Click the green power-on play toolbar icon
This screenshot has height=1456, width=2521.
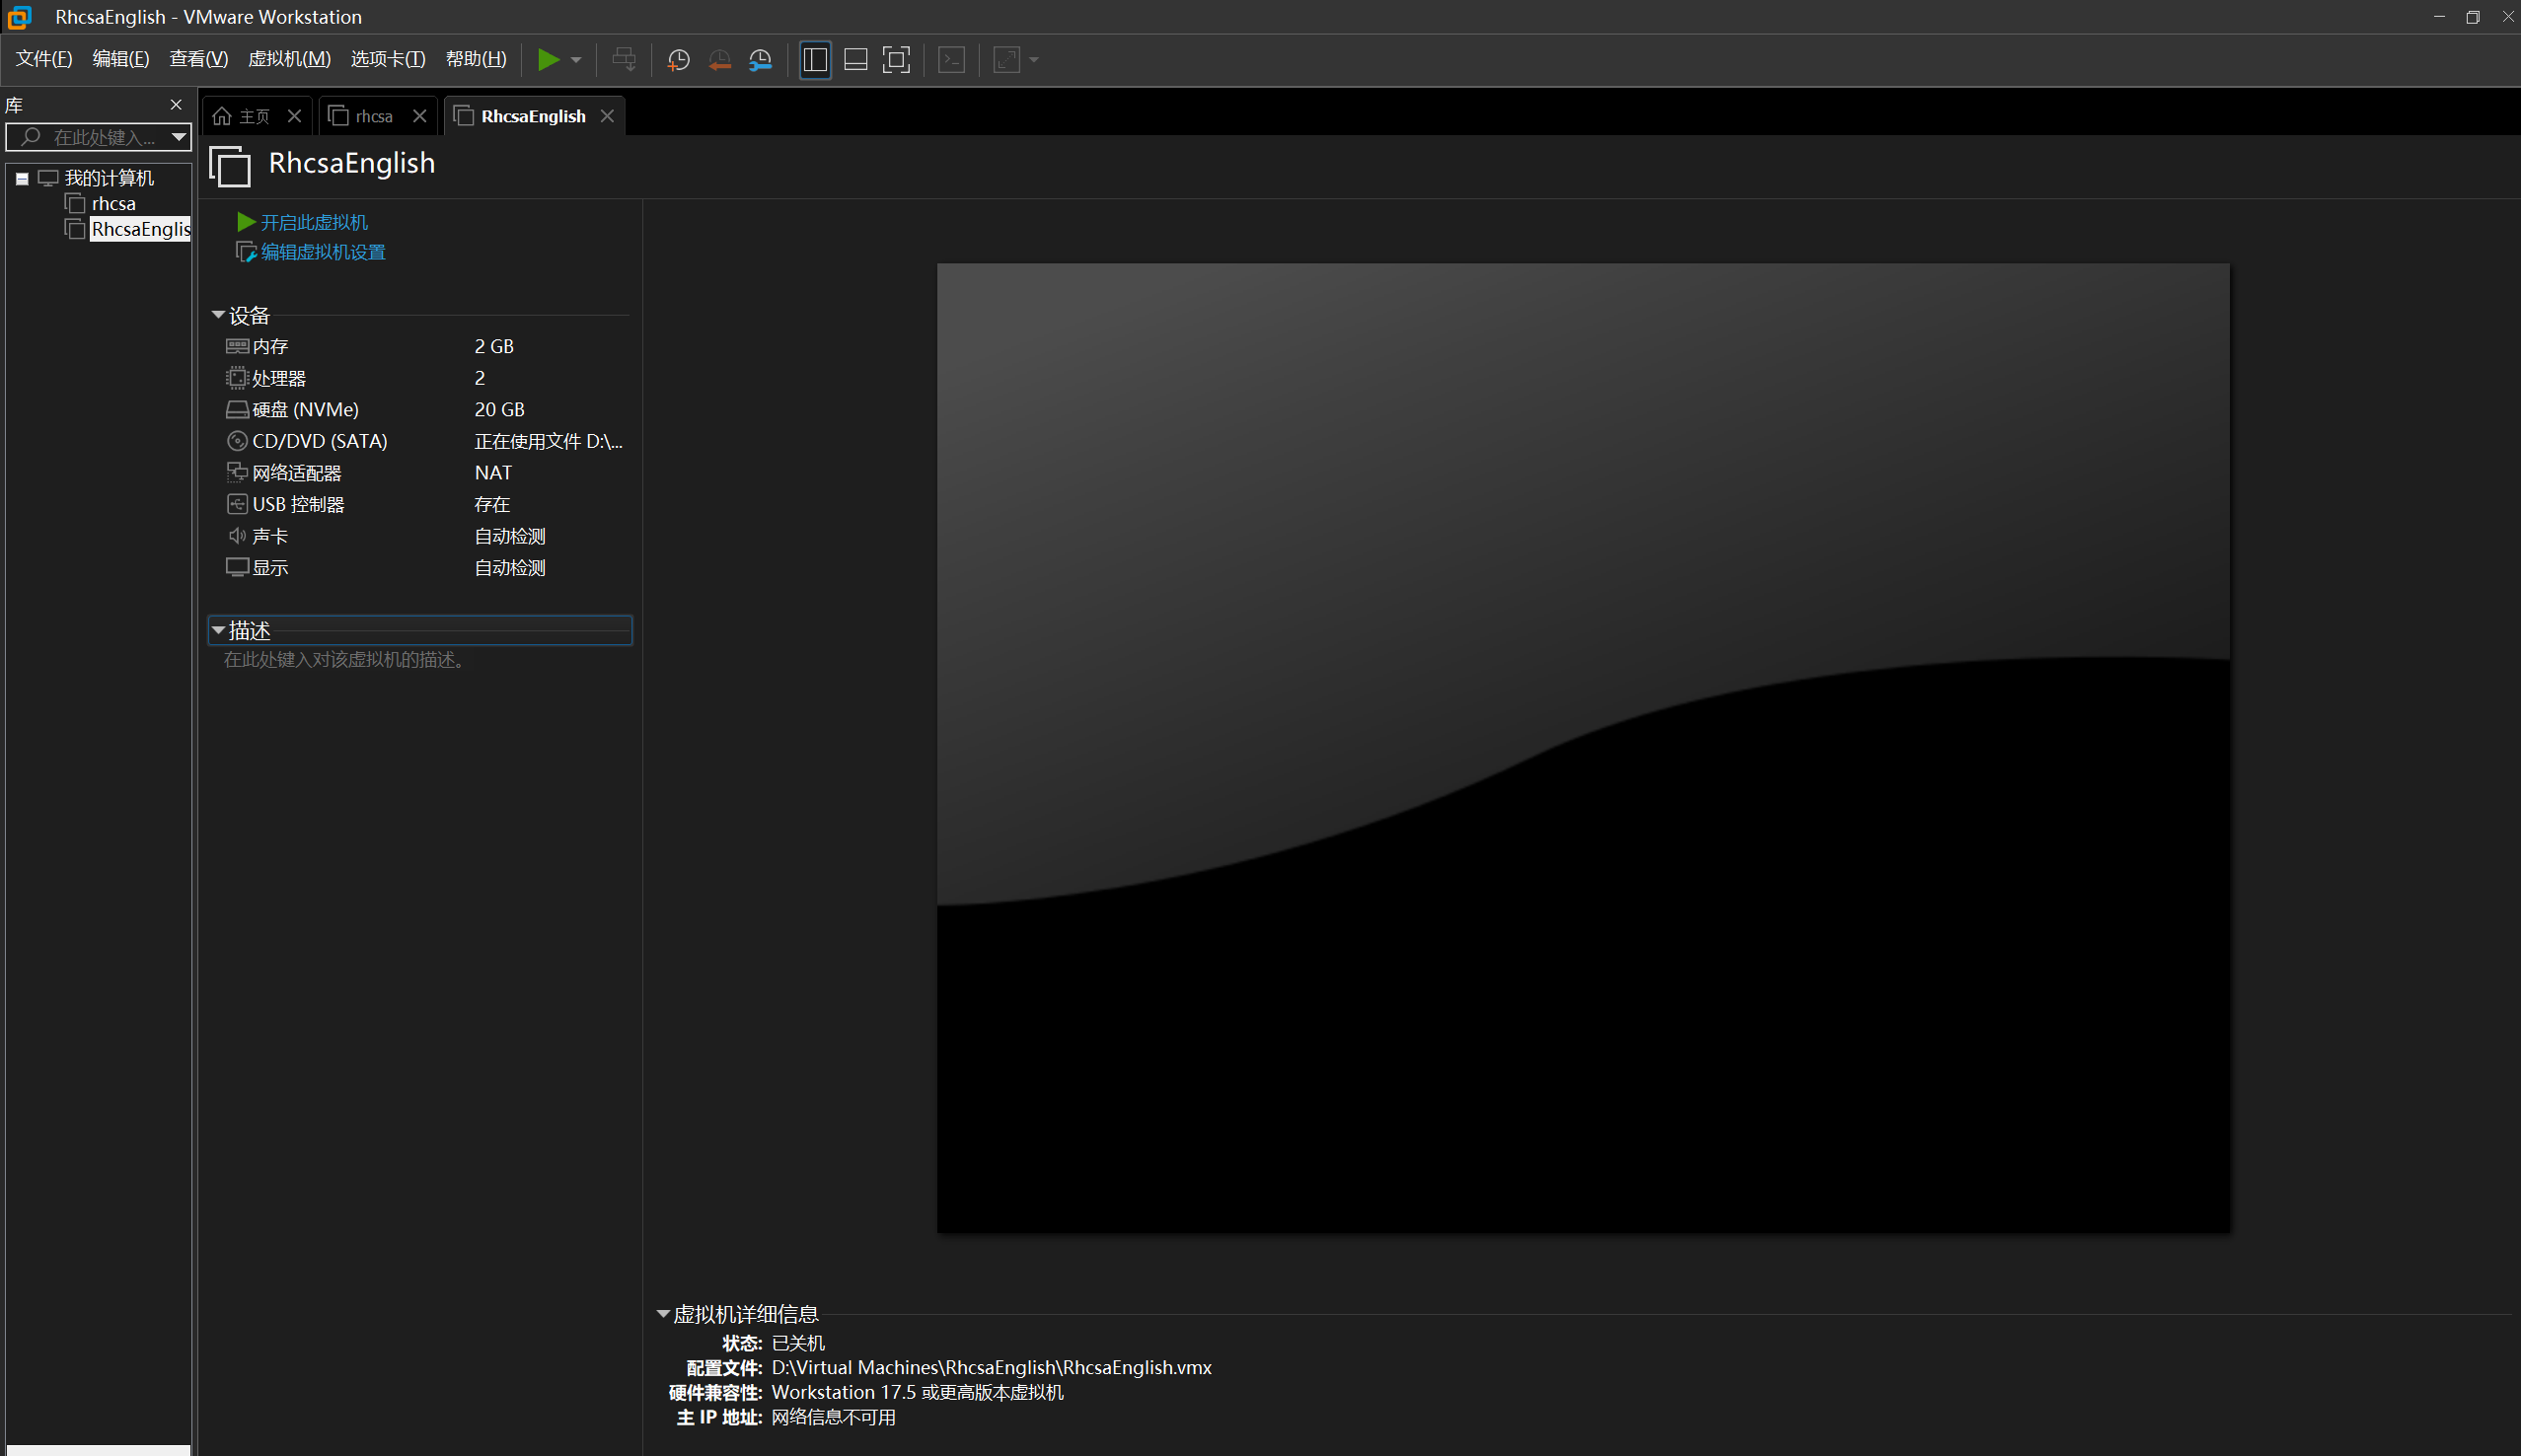pos(548,60)
